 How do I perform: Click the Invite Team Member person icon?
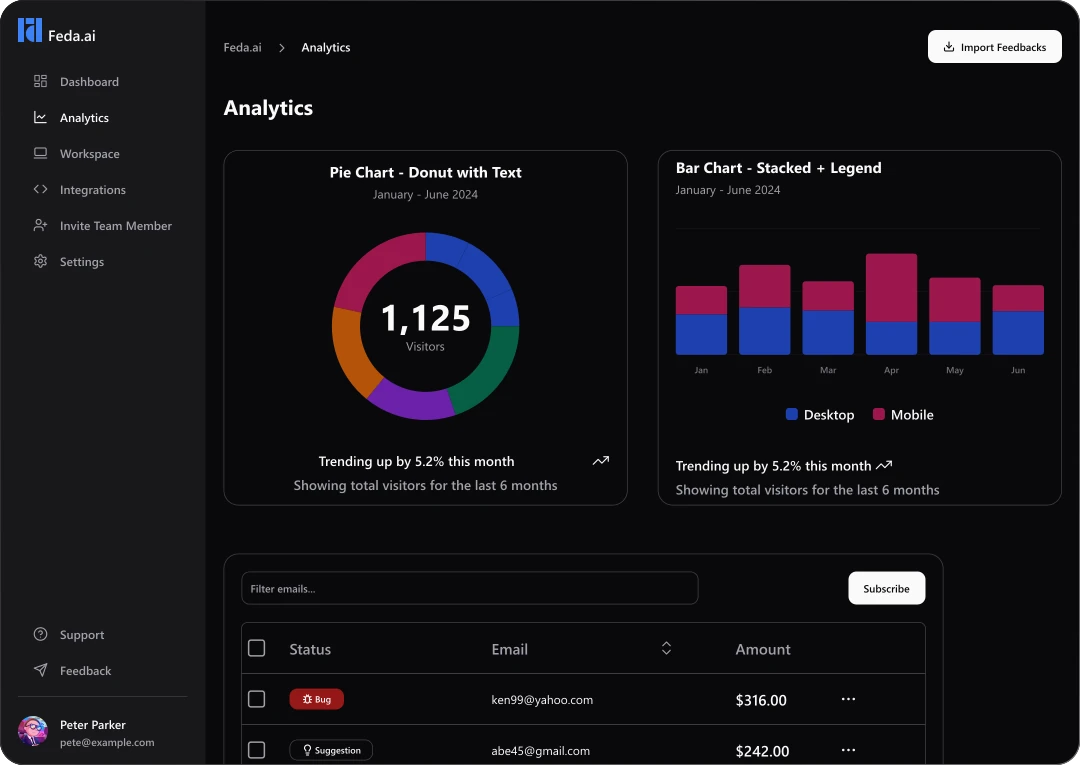point(41,225)
